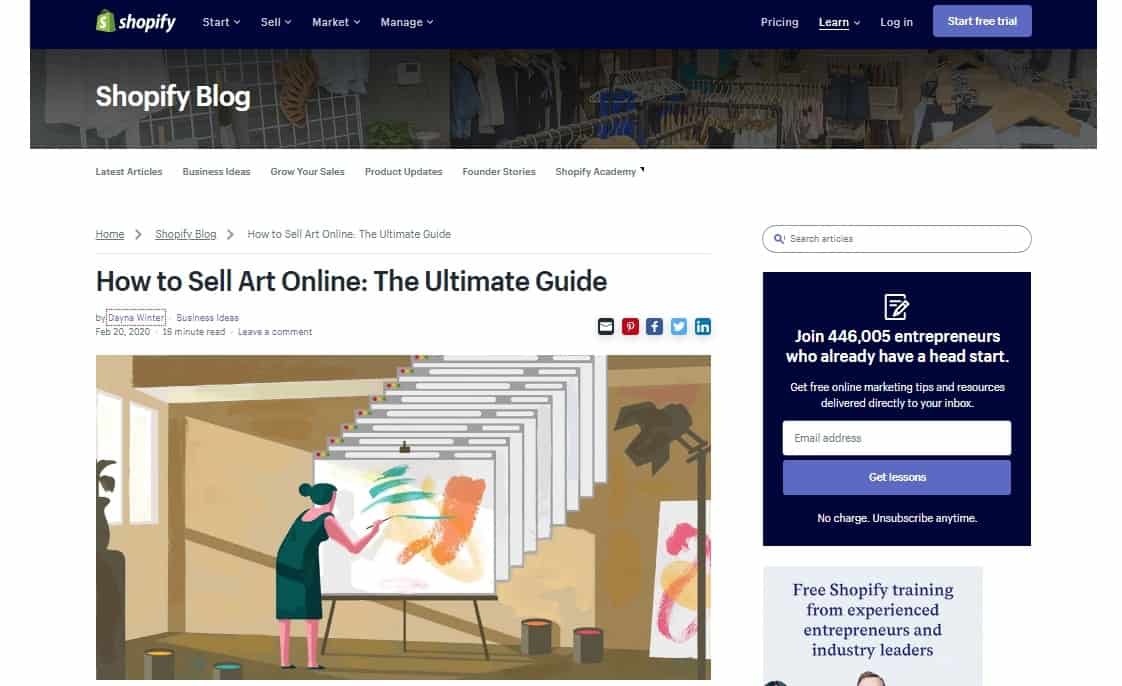This screenshot has width=1122, height=686.
Task: Open author Dayna Winter's page
Action: tap(136, 318)
